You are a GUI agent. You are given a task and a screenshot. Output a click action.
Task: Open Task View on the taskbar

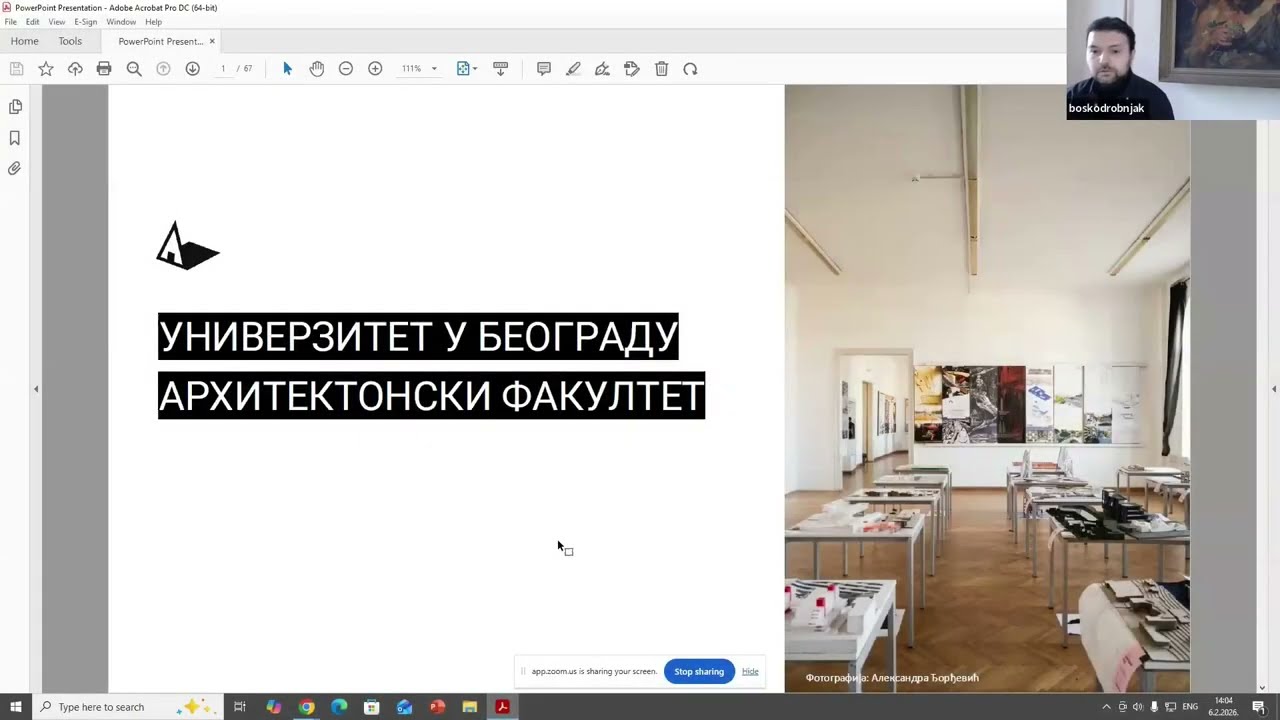pos(240,707)
